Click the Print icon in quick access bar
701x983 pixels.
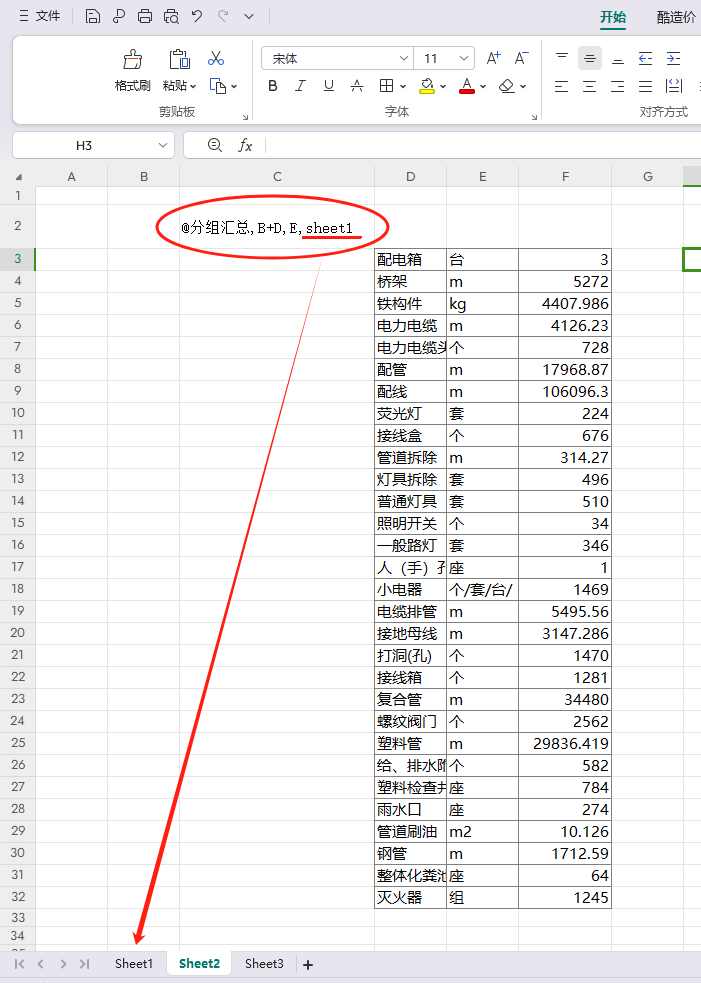point(145,16)
